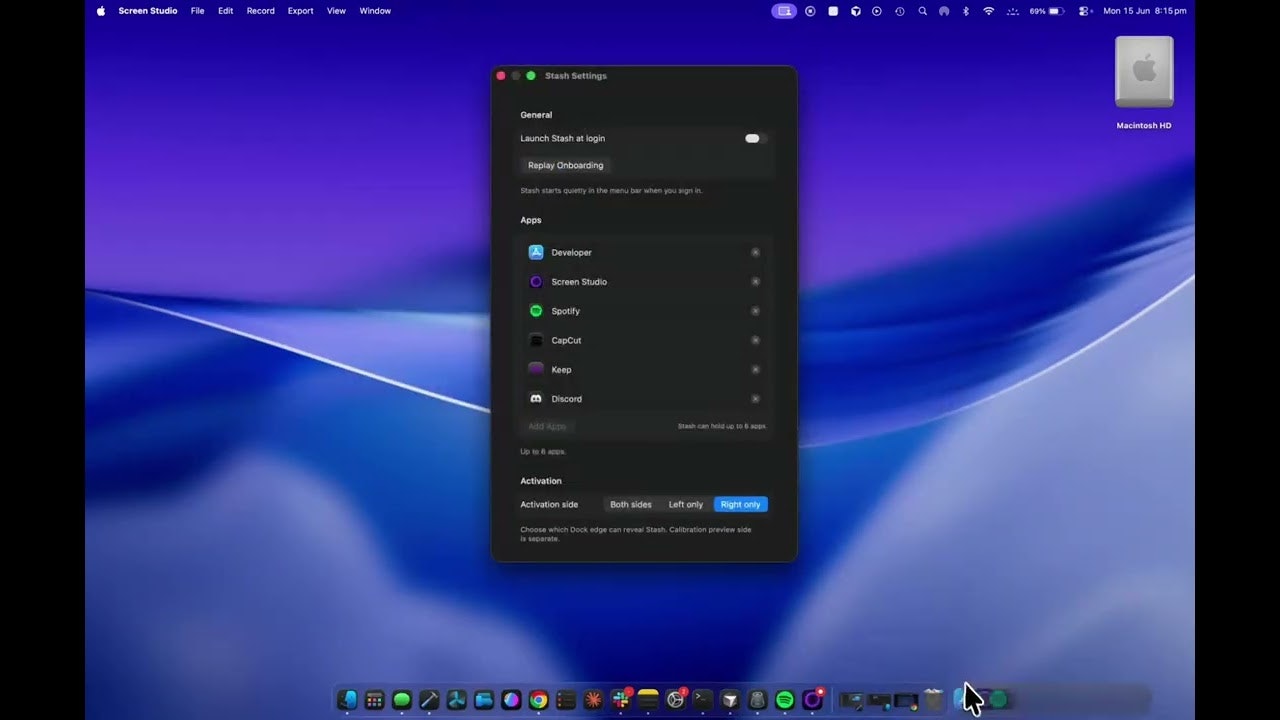Click the CapCut icon in apps list
Image resolution: width=1280 pixels, height=720 pixels.
point(536,340)
